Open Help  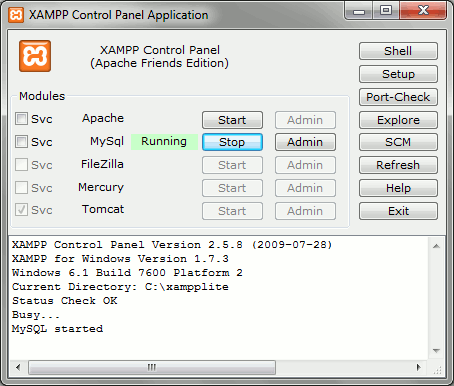[x=398, y=188]
